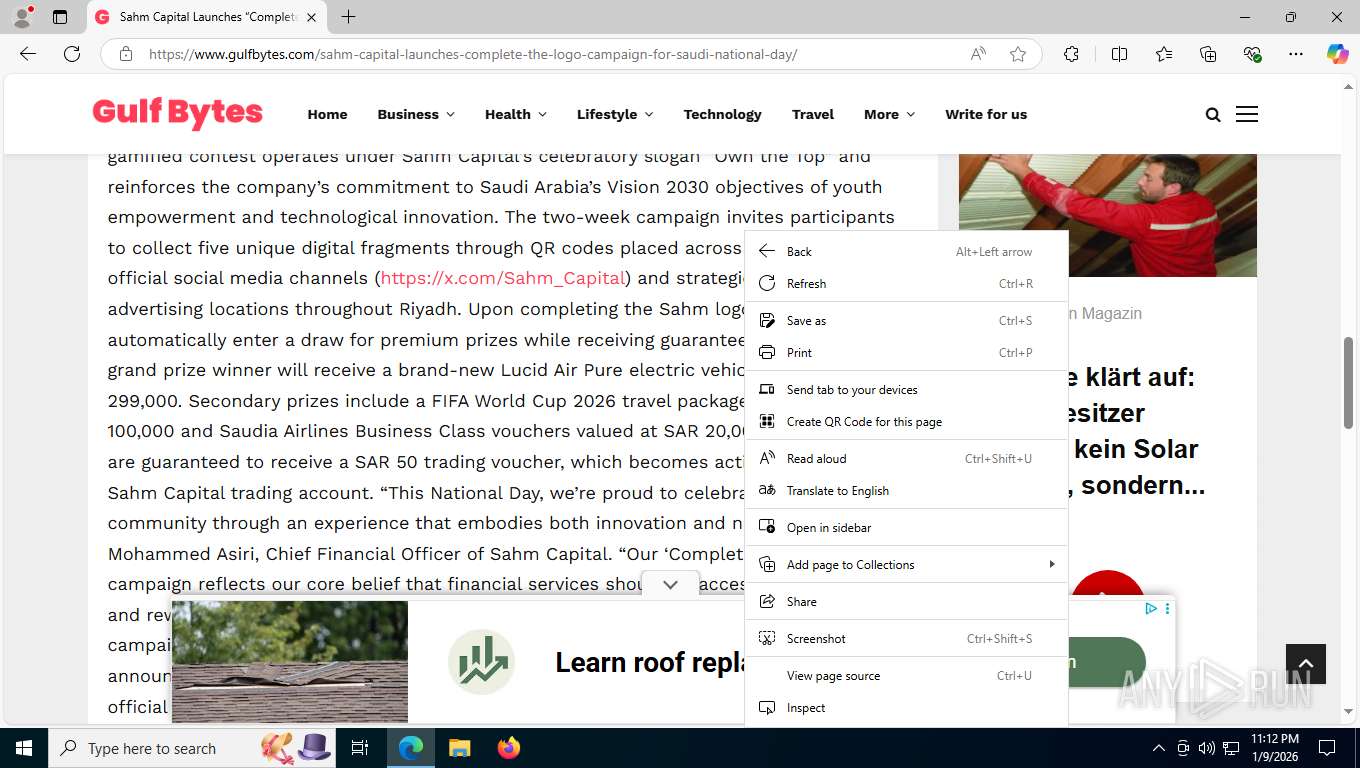
Task: Launch the Copilot icon
Action: point(1338,54)
